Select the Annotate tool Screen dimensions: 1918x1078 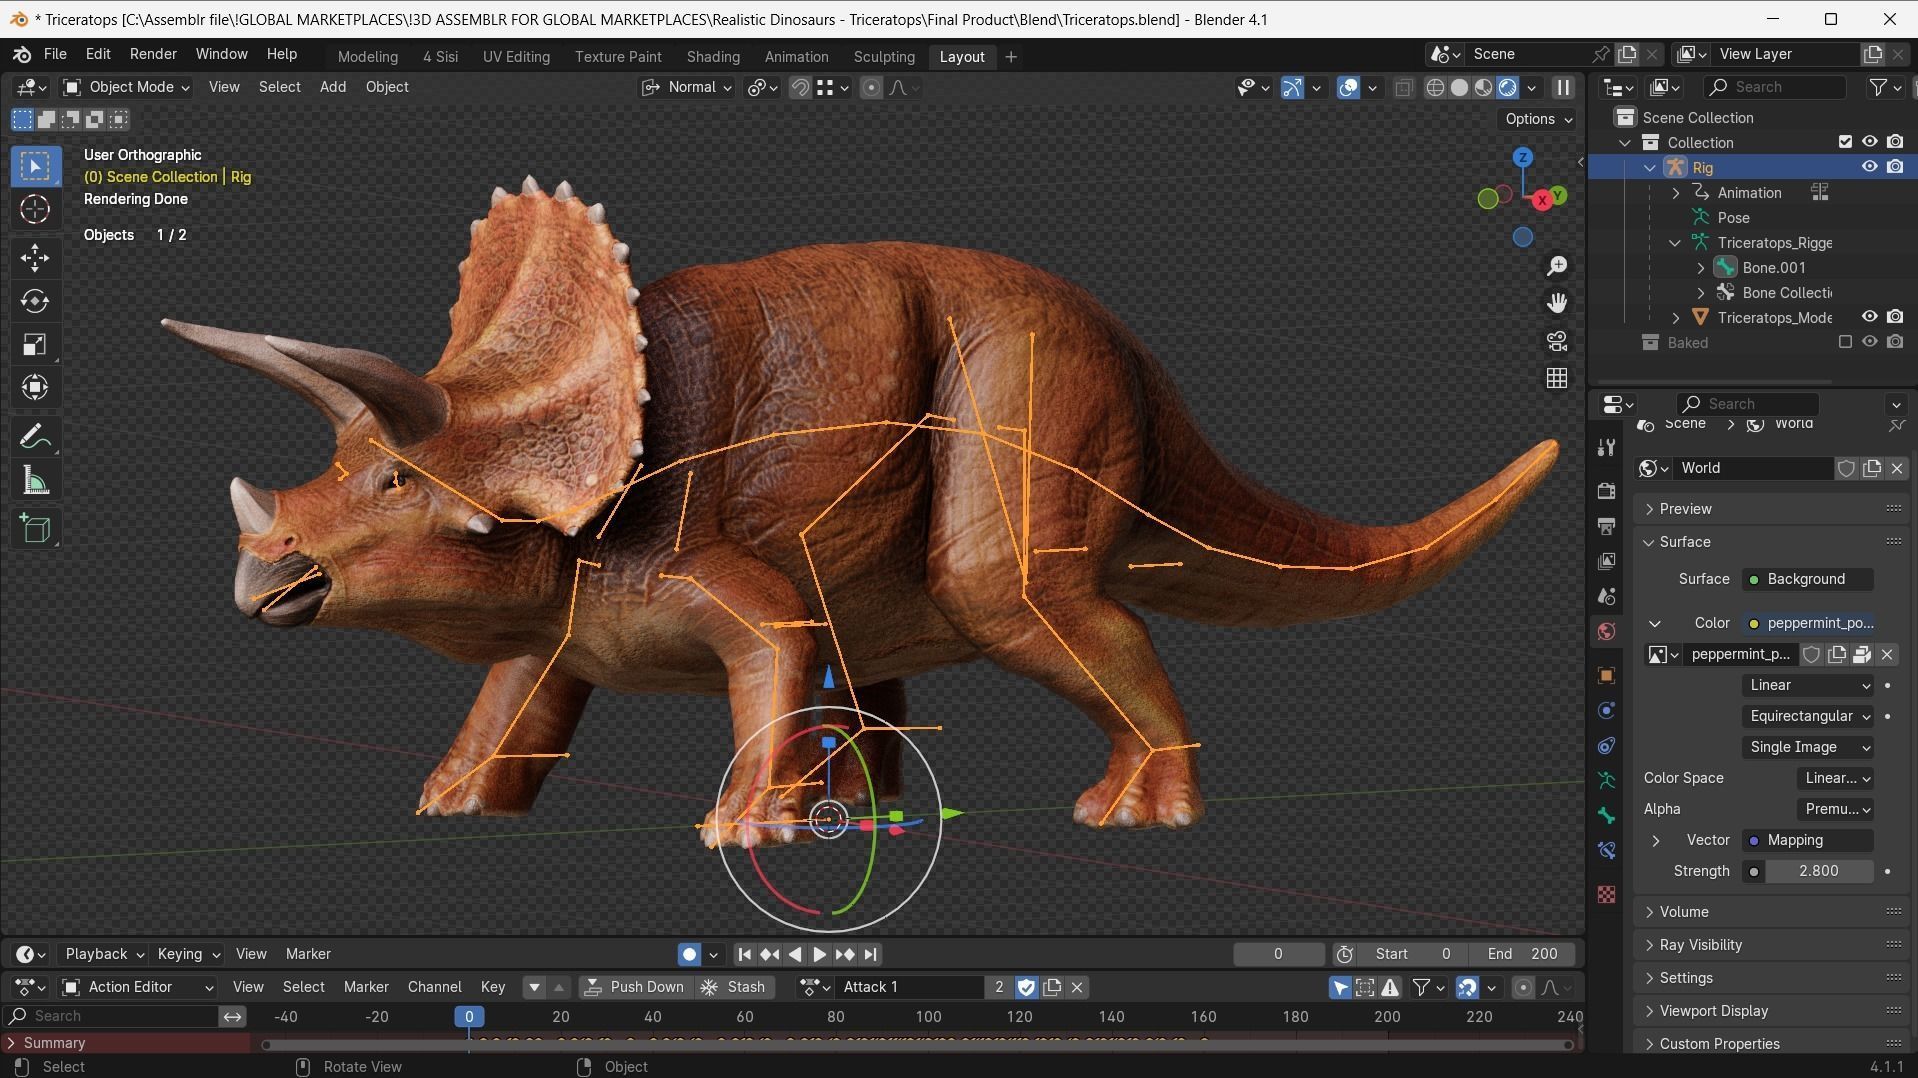[x=35, y=437]
